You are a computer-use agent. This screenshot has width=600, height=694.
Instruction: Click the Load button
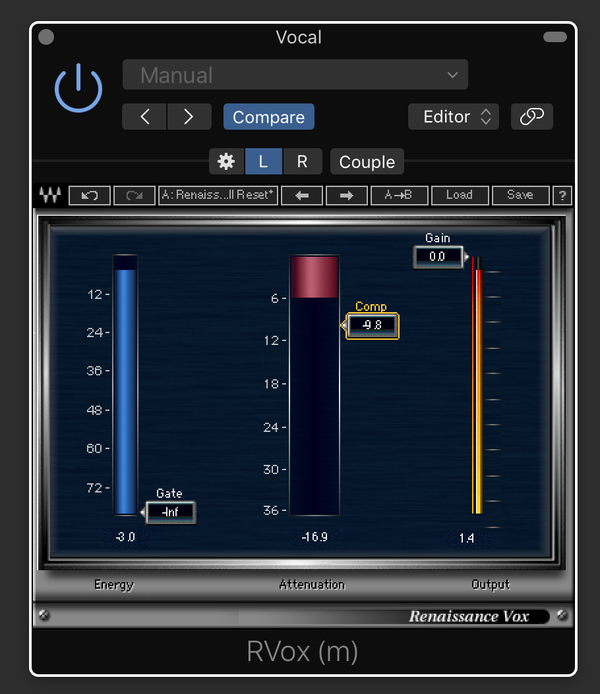[x=459, y=195]
